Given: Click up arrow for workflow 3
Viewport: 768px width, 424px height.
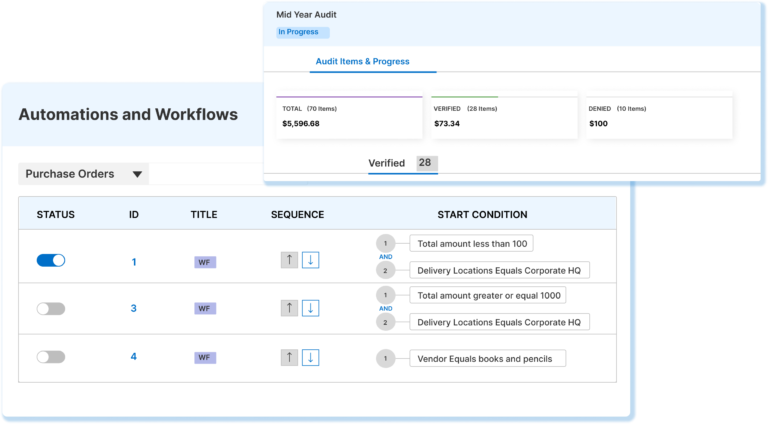Looking at the screenshot, I should 289,308.
